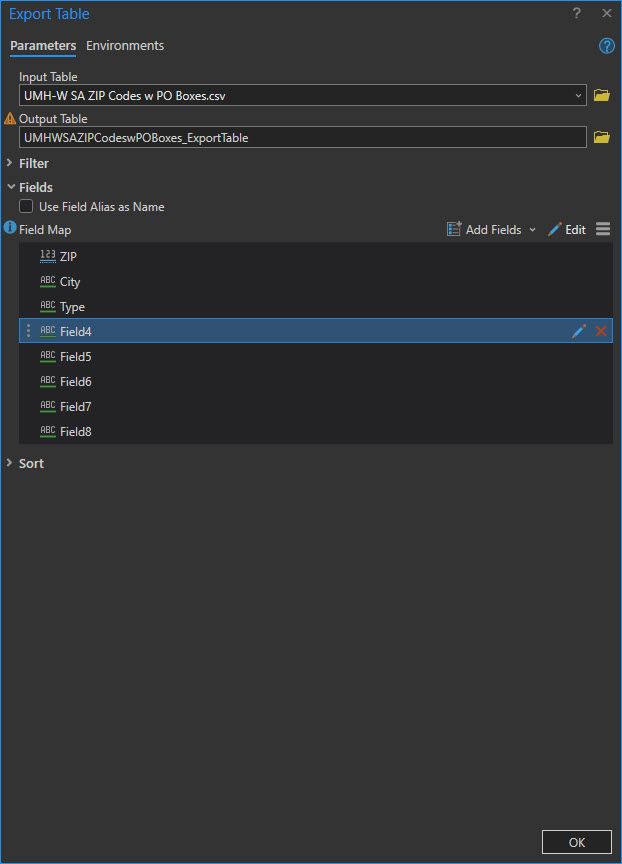
Task: Click the Field Map info icon
Action: coord(10,229)
